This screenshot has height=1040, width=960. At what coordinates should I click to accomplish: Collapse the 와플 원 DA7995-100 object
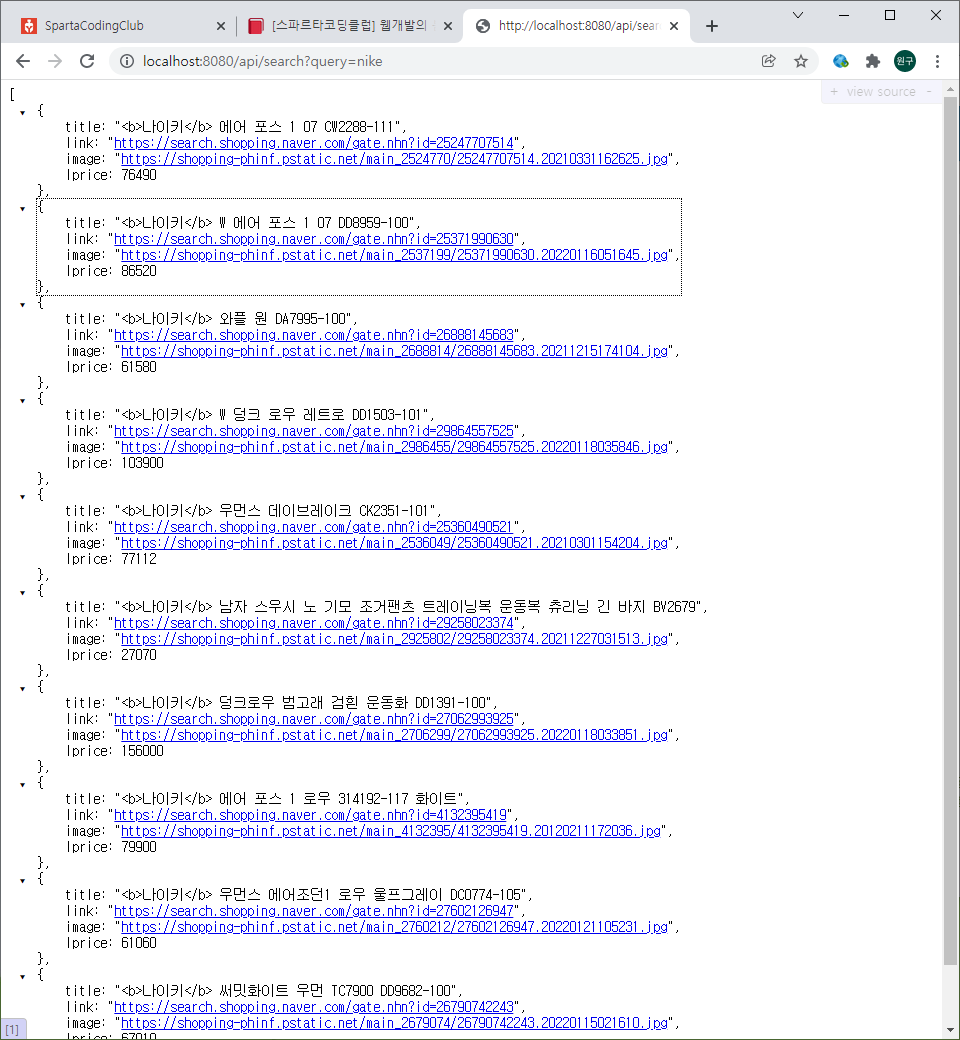click(23, 305)
